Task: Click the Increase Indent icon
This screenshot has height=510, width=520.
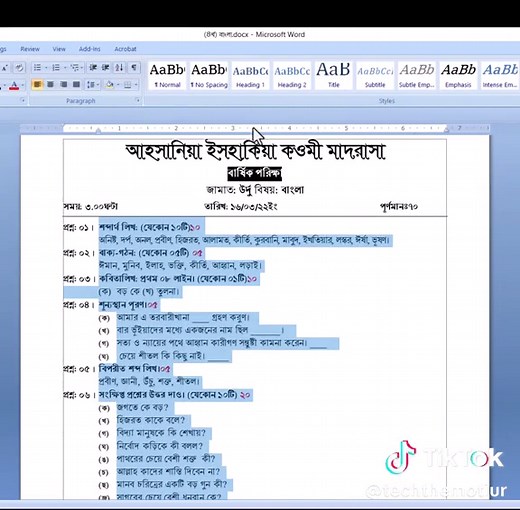Action: click(x=106, y=68)
